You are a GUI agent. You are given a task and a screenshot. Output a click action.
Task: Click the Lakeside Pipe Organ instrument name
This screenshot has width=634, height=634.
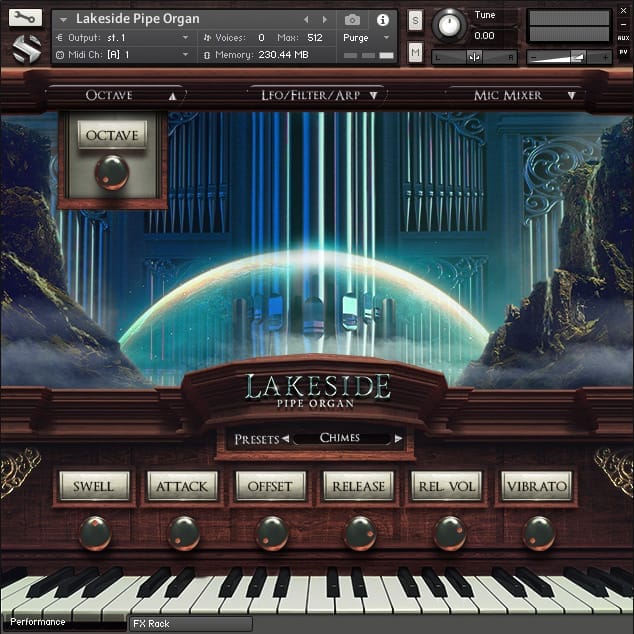[x=138, y=19]
